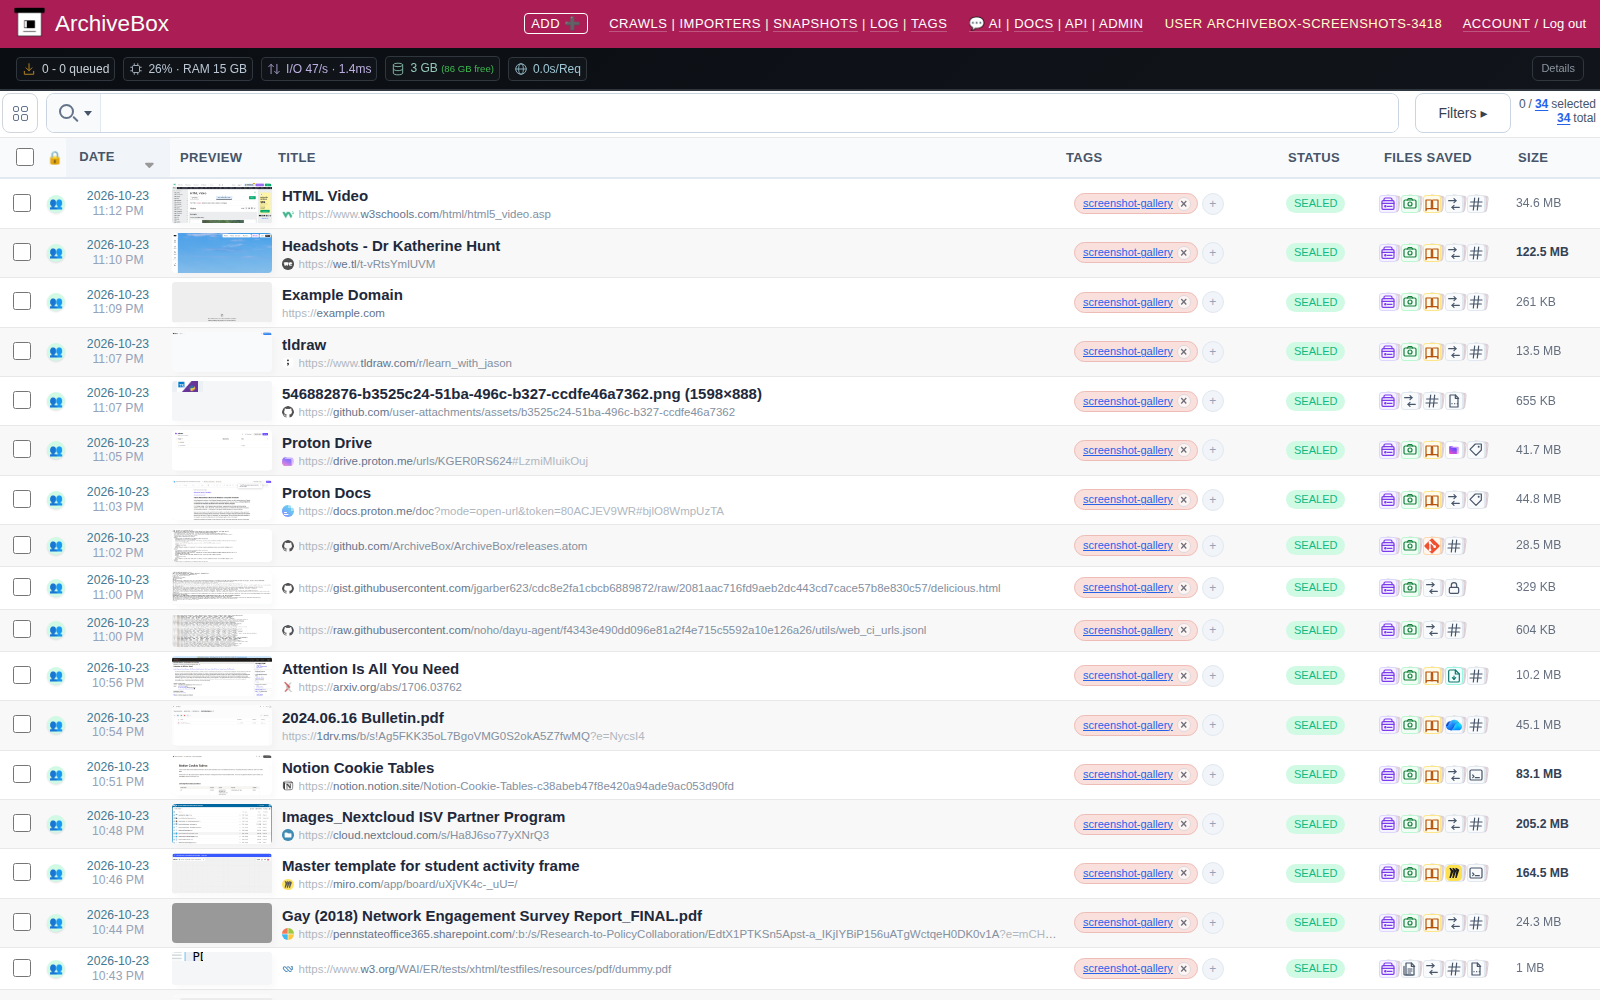Open hash icon in web_ci_urls.jsonl row
The width and height of the screenshot is (1600, 1000).
pyautogui.click(x=1454, y=630)
